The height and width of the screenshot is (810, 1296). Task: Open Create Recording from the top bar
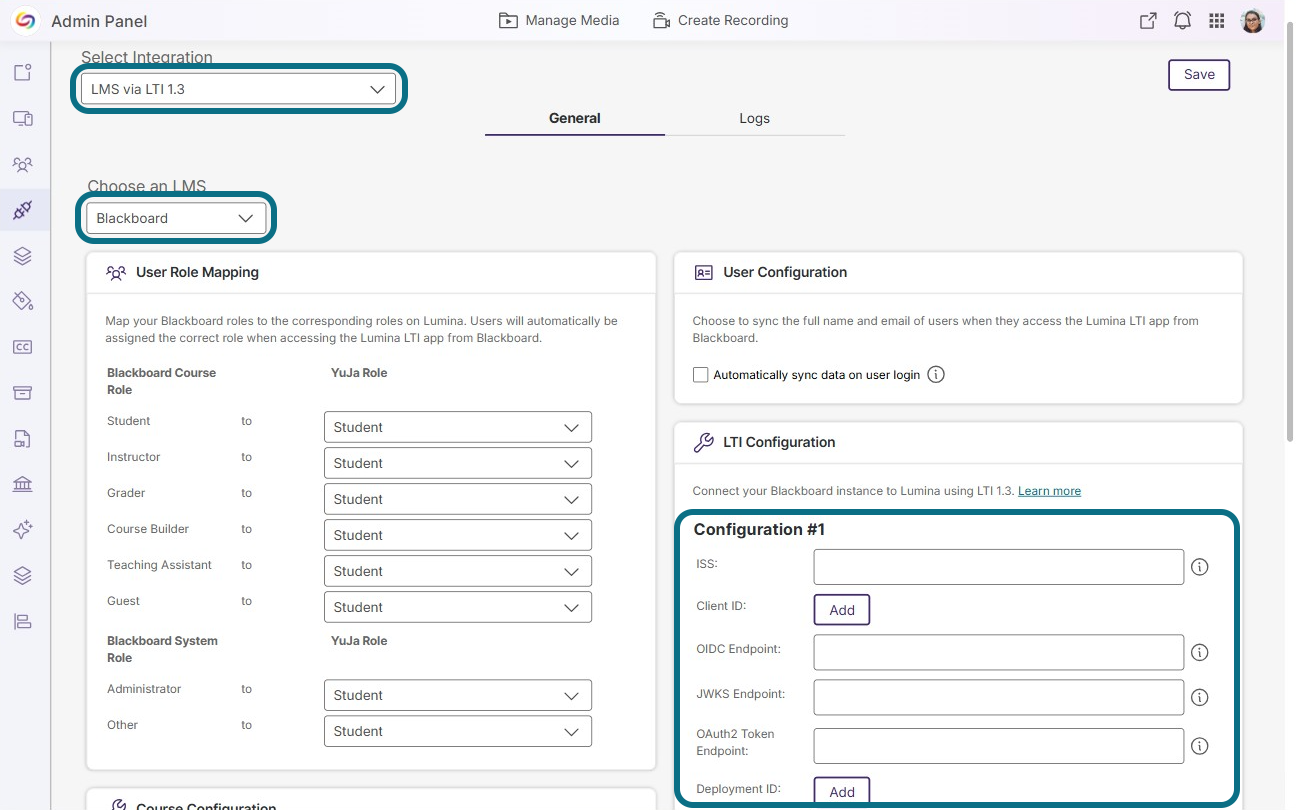(x=720, y=20)
